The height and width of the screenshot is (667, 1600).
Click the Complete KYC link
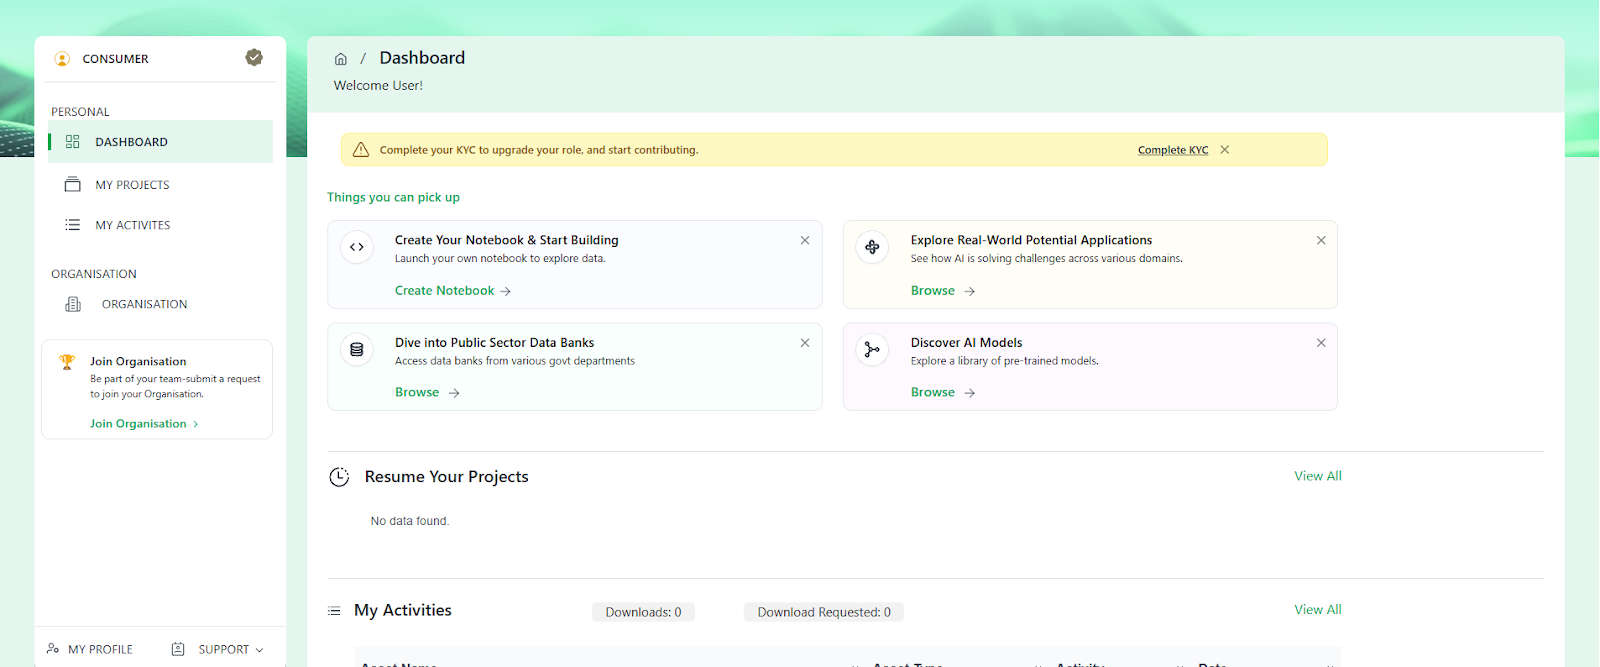pos(1172,150)
